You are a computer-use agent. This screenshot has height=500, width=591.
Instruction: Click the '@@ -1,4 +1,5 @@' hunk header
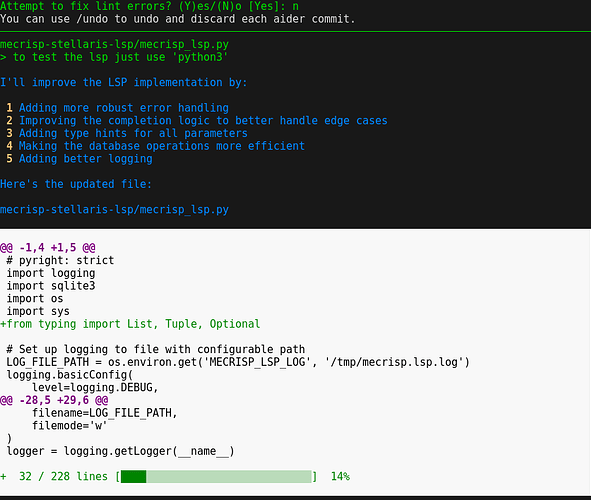47,248
